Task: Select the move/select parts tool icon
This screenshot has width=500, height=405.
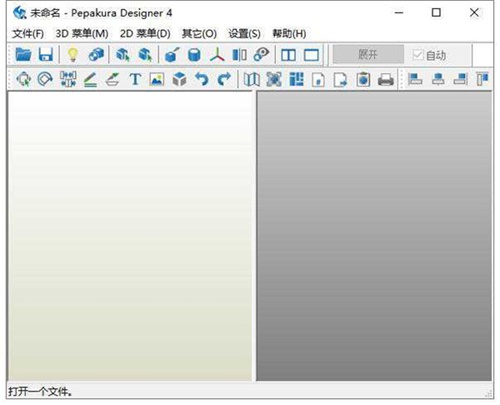Action: (x=23, y=79)
